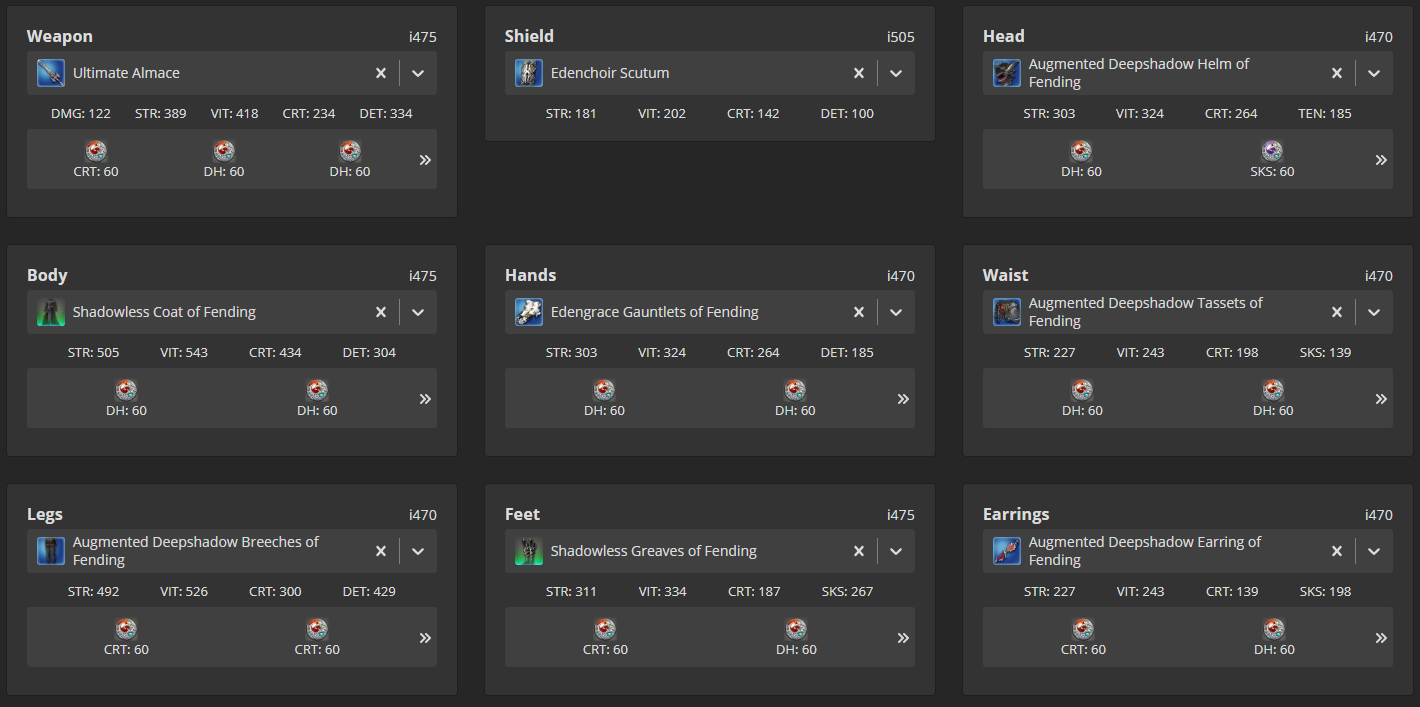The image size is (1420, 707).
Task: Remove the Edenchoir Scutum from Shield slot
Action: 859,73
